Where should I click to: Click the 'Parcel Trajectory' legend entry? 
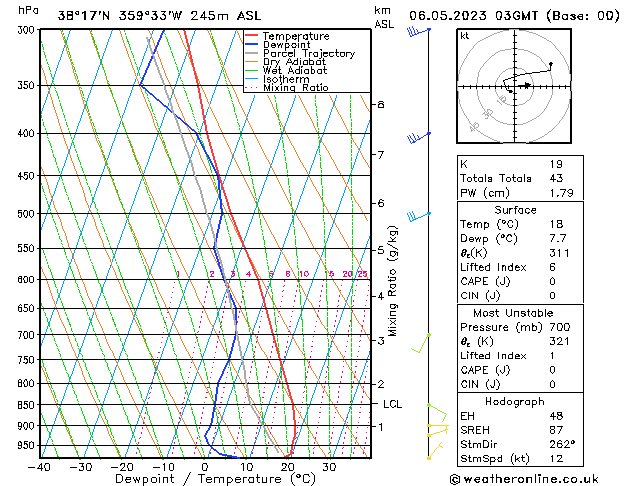coord(309,53)
